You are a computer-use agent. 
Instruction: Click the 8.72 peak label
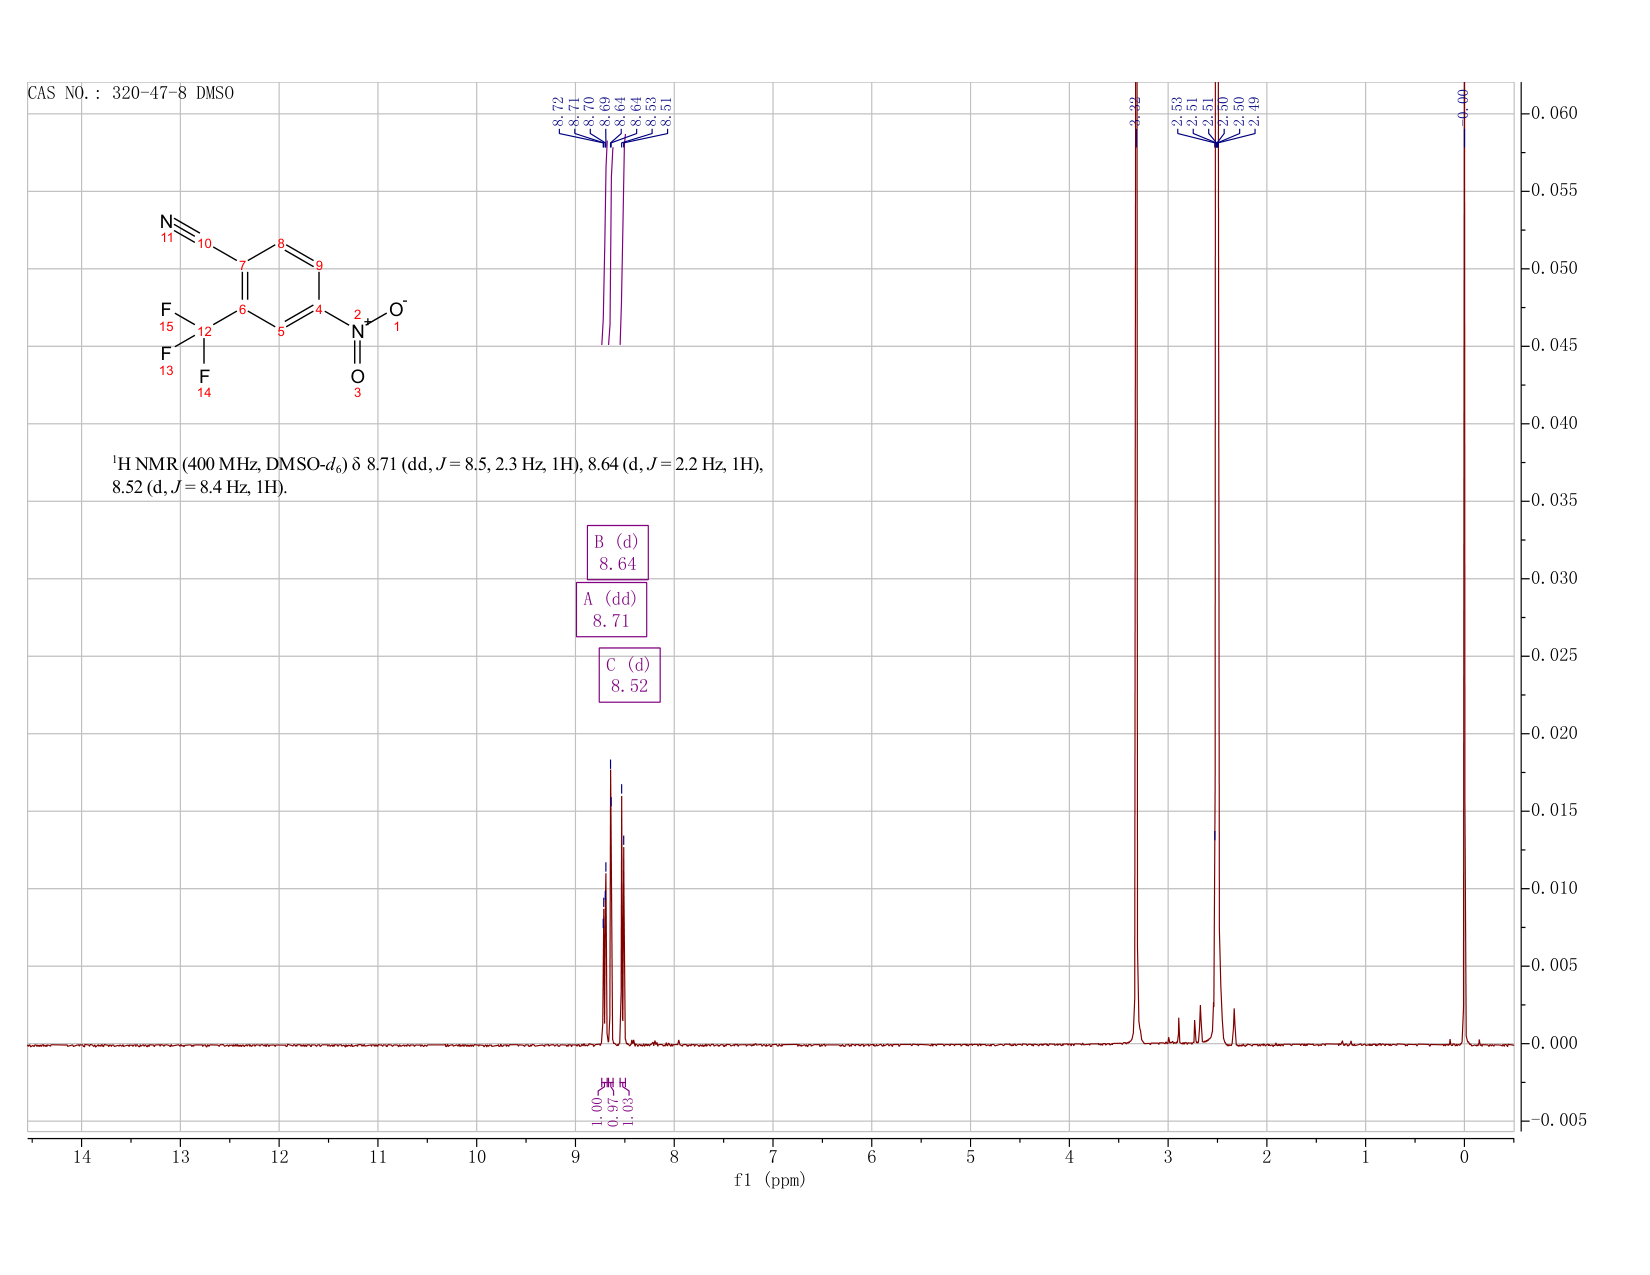pyautogui.click(x=559, y=111)
